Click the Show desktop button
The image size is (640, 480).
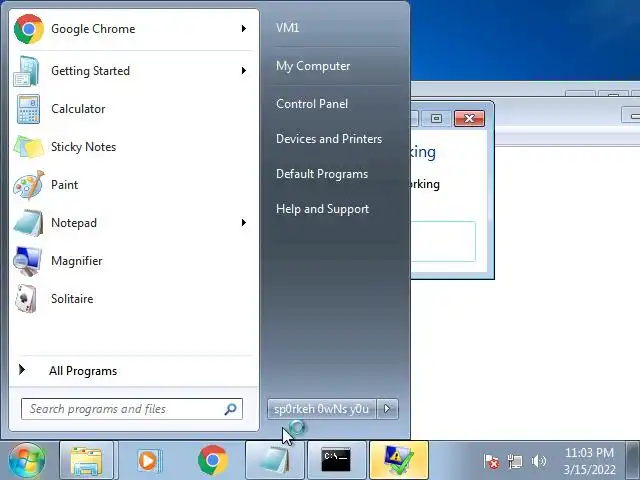pyautogui.click(x=633, y=460)
